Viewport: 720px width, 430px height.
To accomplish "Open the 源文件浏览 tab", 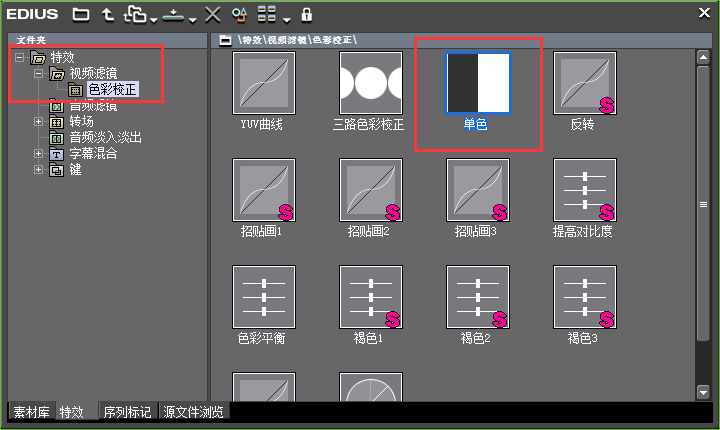I will (193, 412).
